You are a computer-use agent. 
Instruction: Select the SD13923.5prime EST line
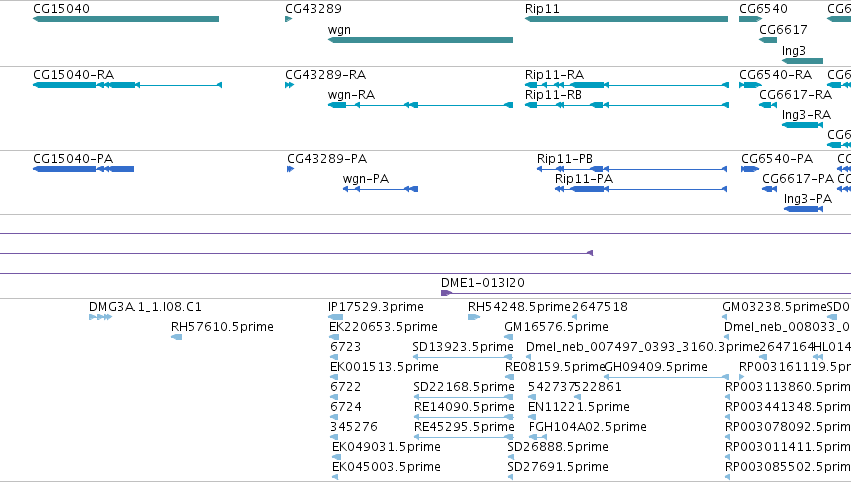463,357
